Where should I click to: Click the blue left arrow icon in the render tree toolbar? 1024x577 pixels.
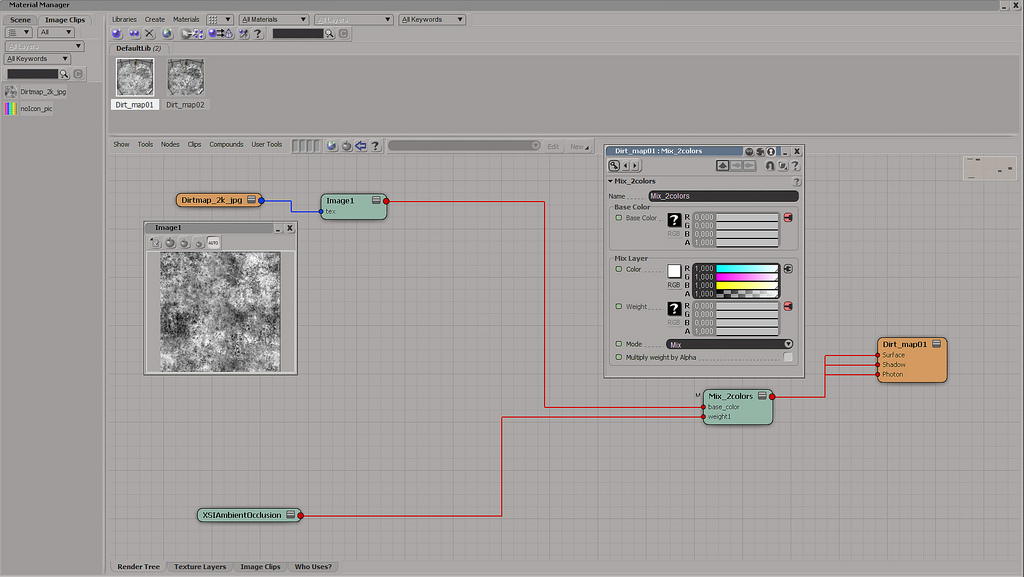pyautogui.click(x=360, y=146)
